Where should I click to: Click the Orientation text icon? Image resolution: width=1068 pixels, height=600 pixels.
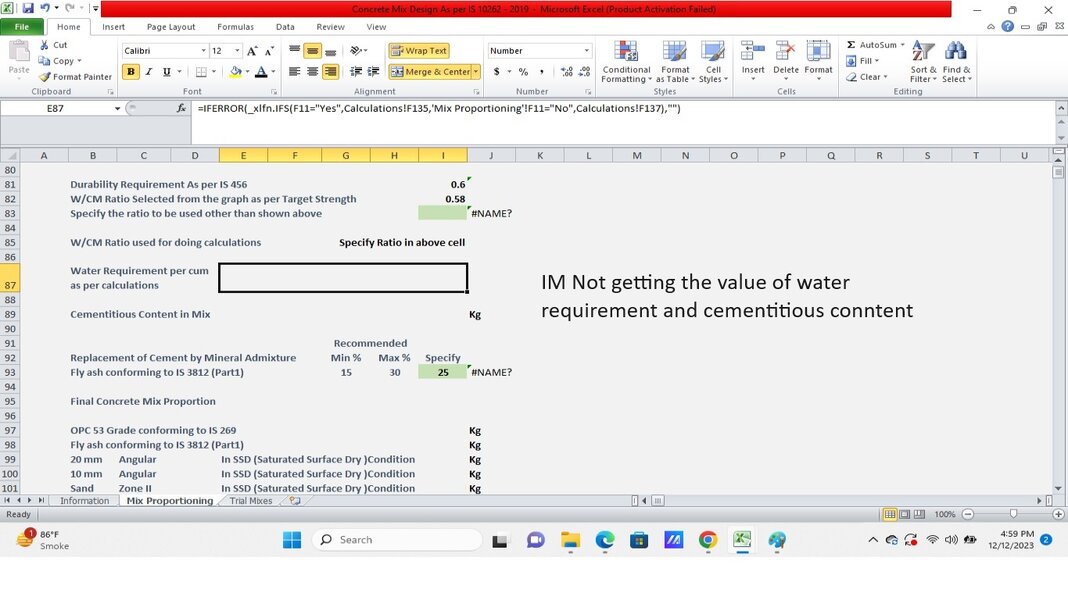click(355, 51)
